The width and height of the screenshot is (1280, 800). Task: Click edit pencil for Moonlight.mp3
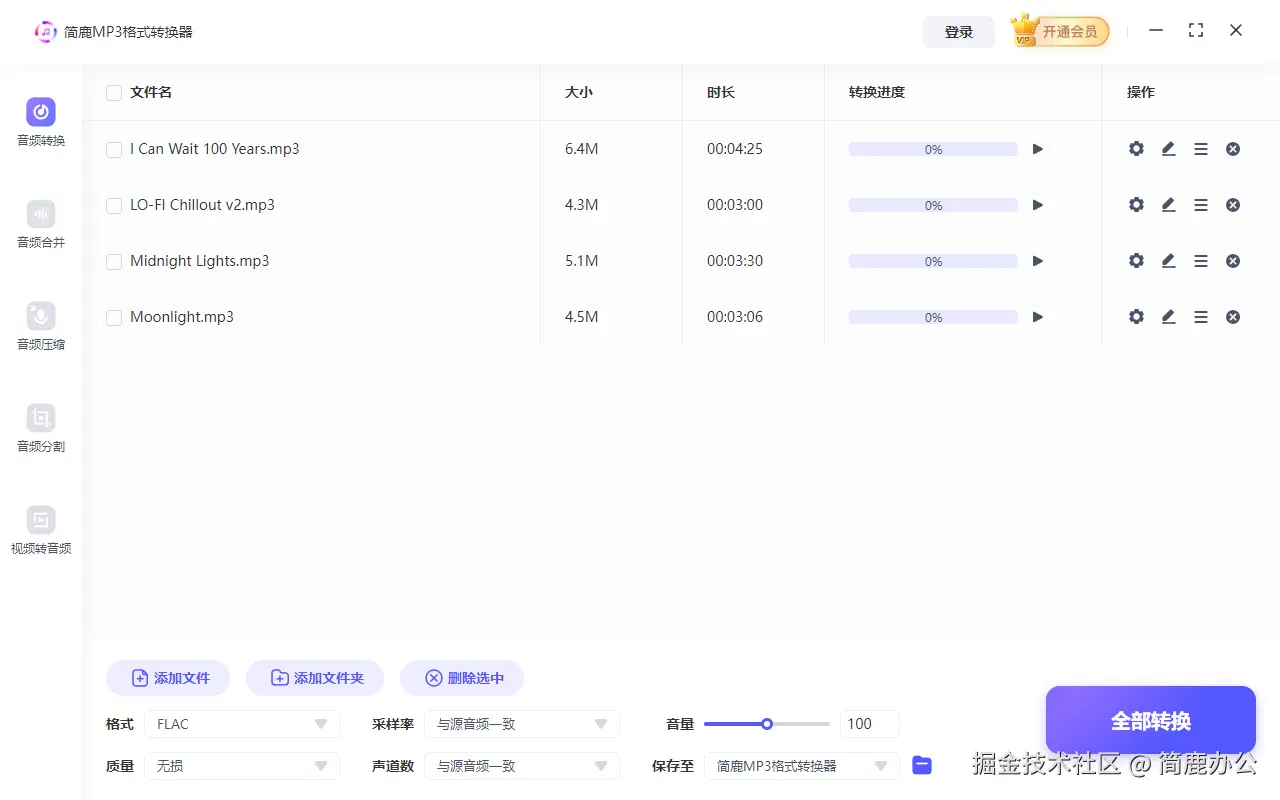1168,317
